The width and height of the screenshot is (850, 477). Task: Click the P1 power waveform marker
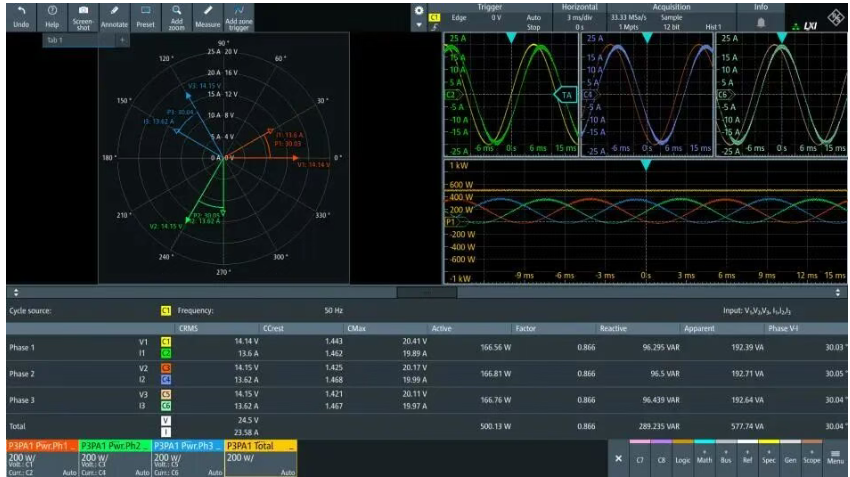pos(452,222)
